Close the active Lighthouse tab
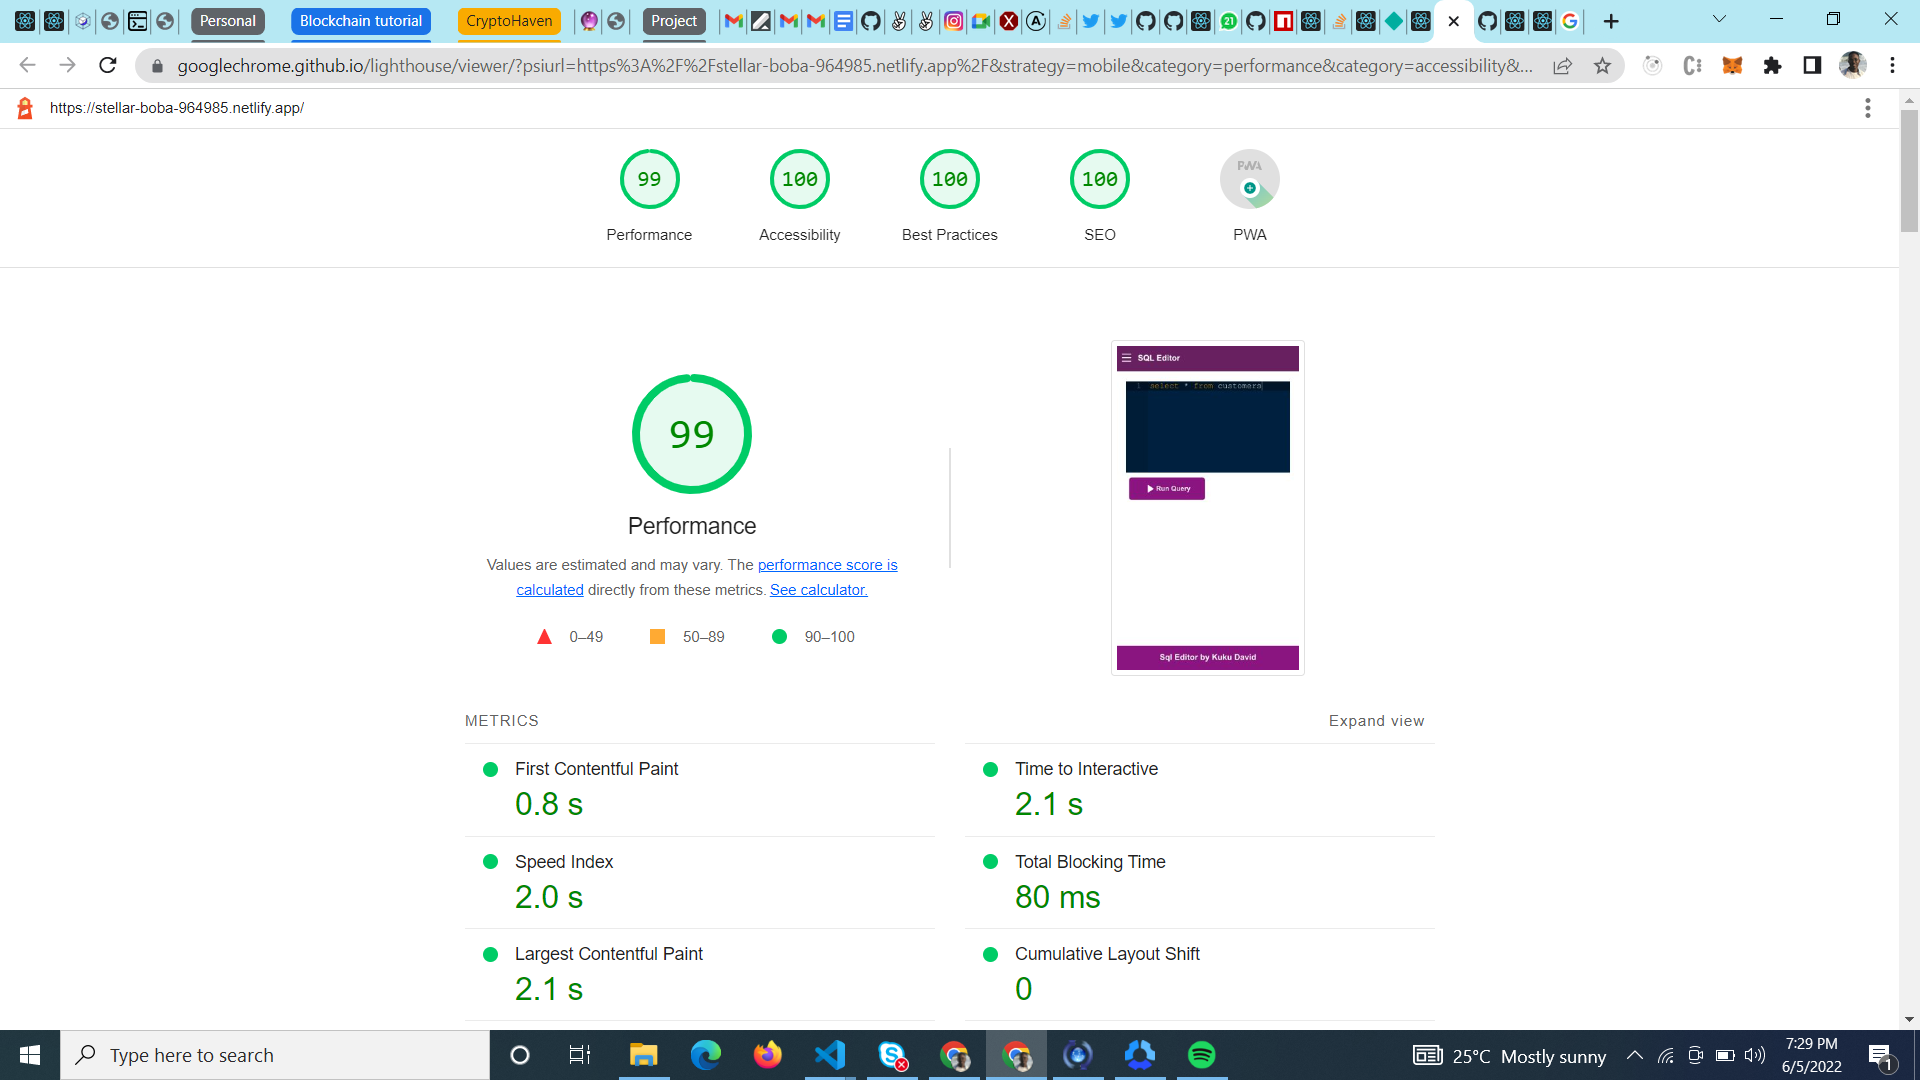Screen dimensions: 1920x1080 click(1454, 21)
